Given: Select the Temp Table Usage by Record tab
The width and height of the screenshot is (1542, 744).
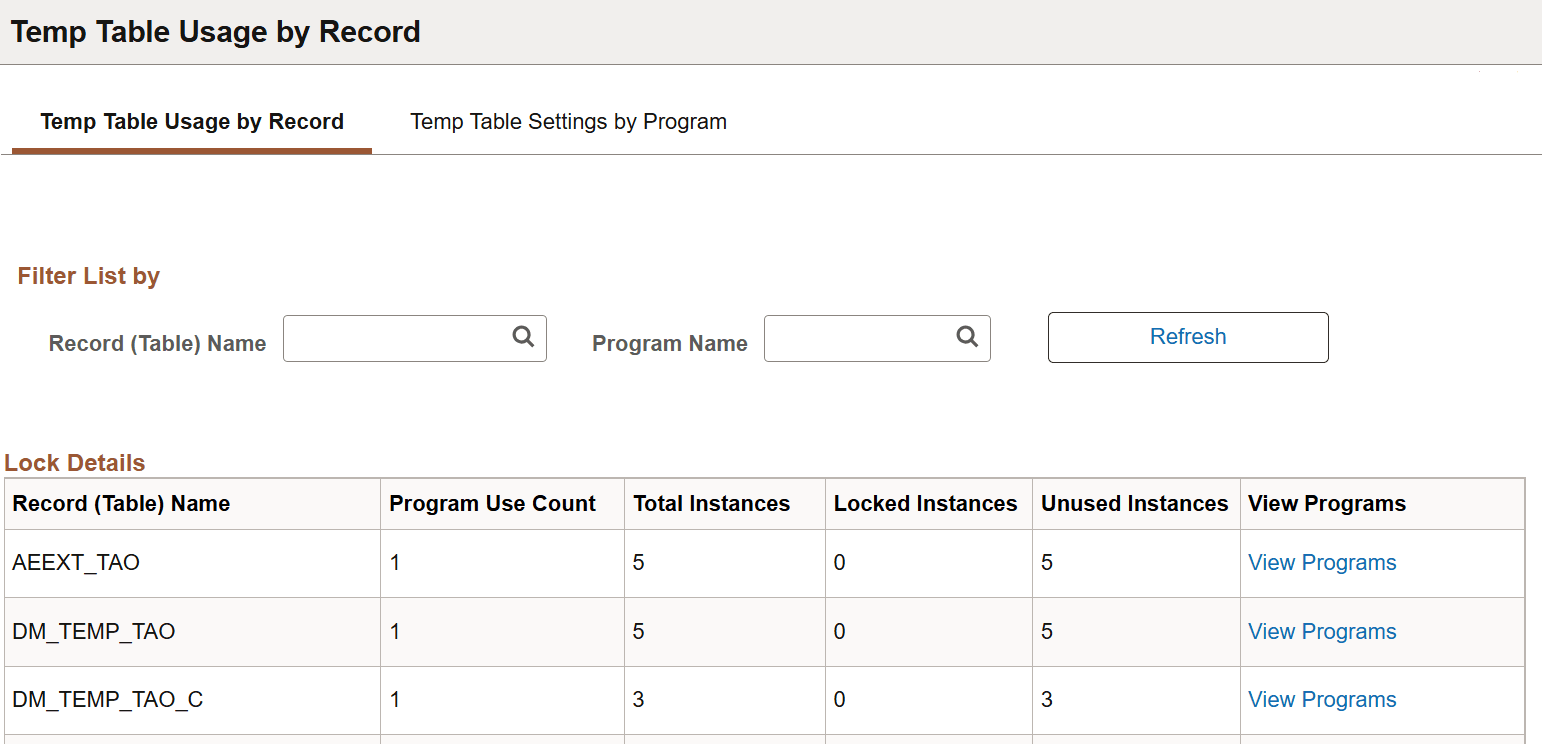Looking at the screenshot, I should 191,121.
